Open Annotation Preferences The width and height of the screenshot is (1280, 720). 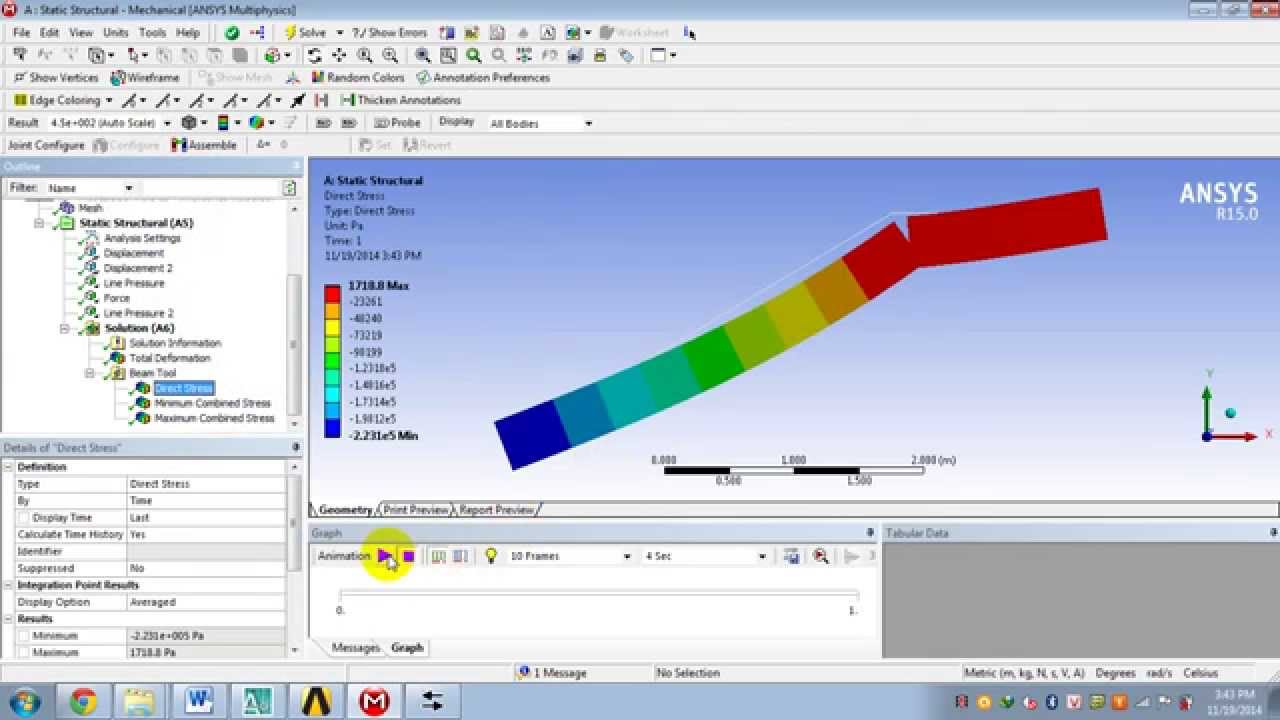pos(483,78)
